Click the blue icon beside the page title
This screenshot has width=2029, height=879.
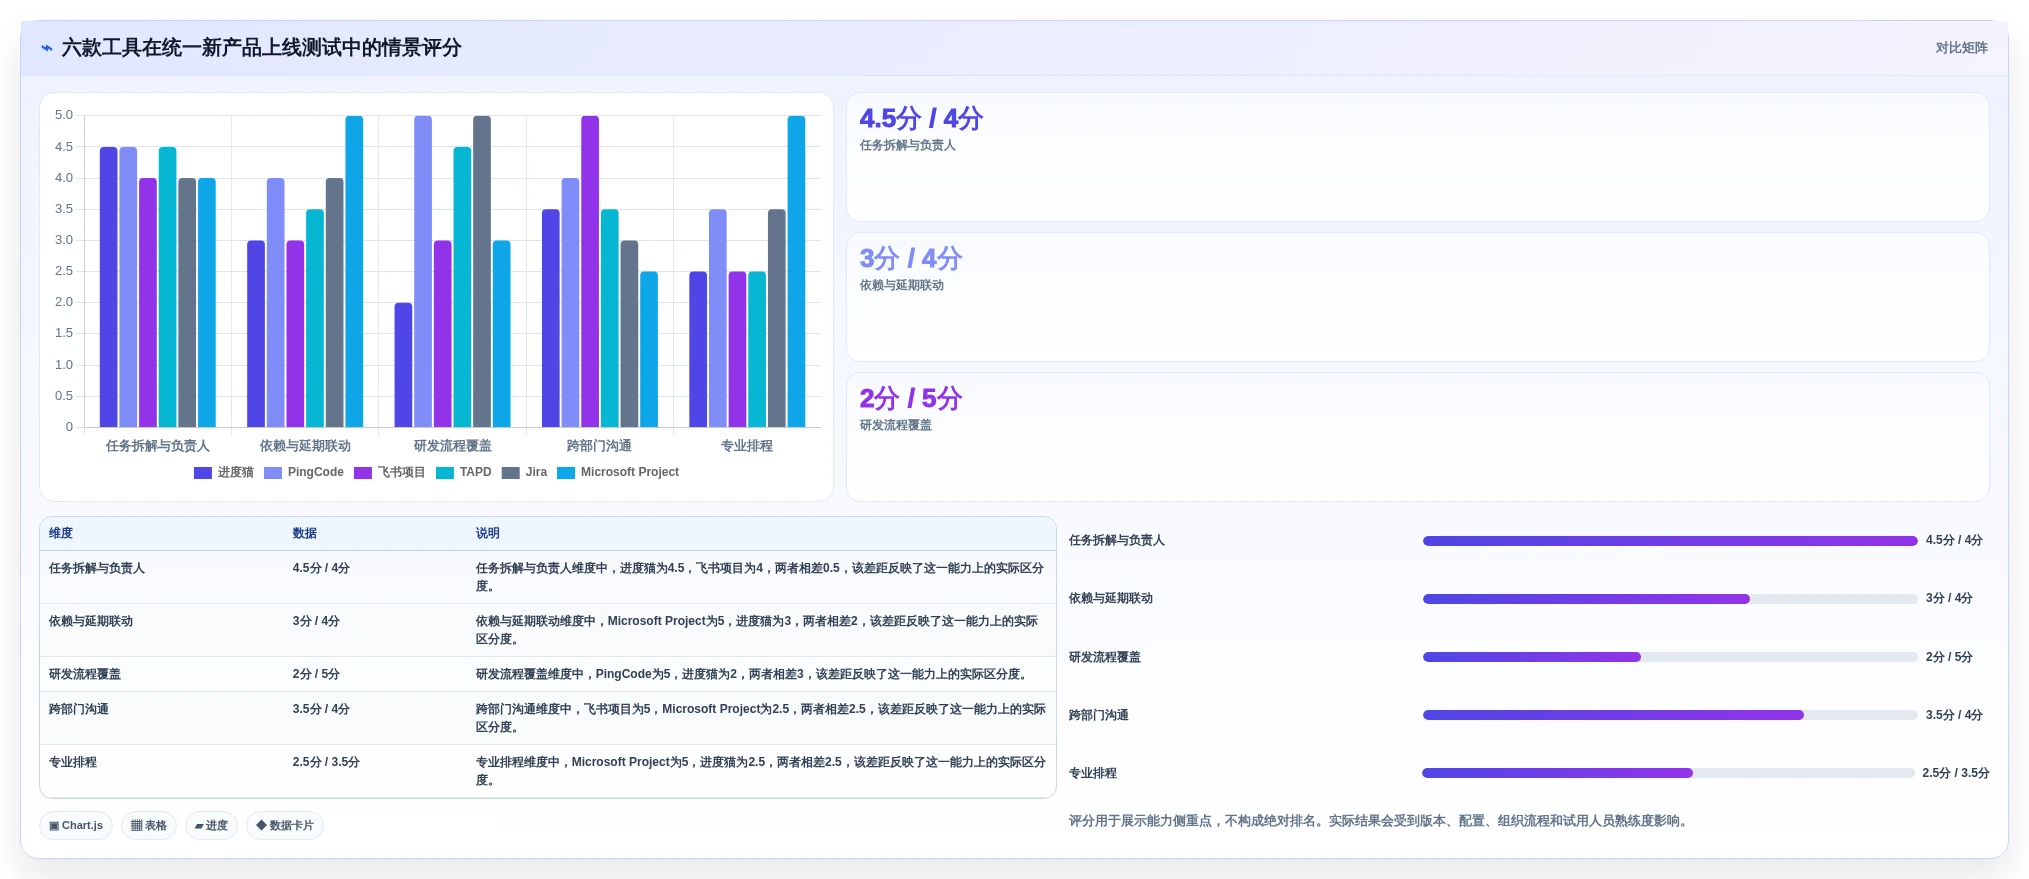coord(47,48)
